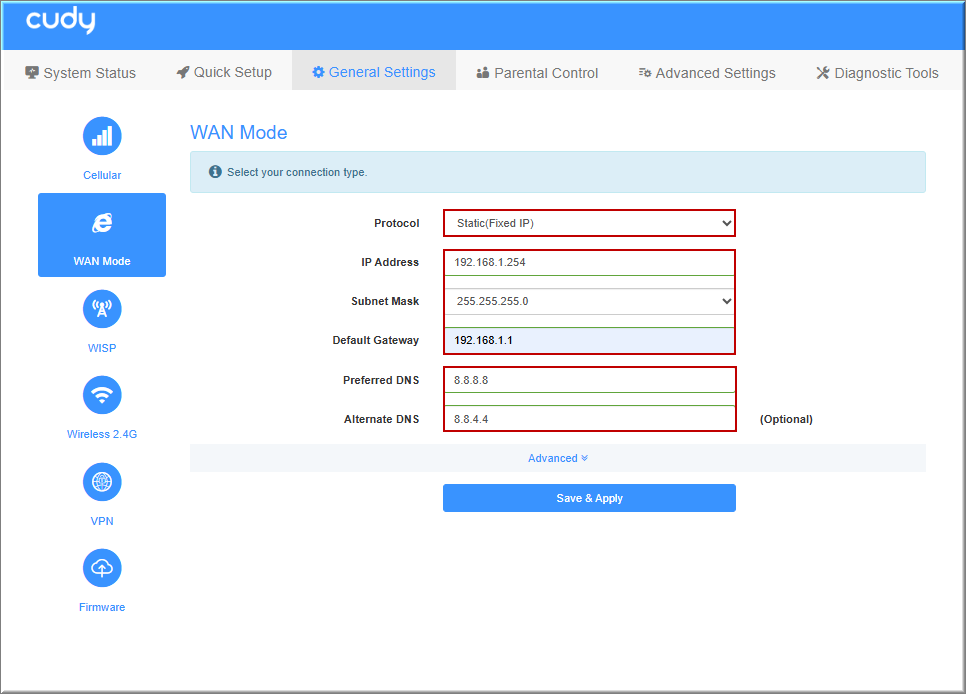966x694 pixels.
Task: Open the Firmware upload cloud icon
Action: [x=102, y=568]
